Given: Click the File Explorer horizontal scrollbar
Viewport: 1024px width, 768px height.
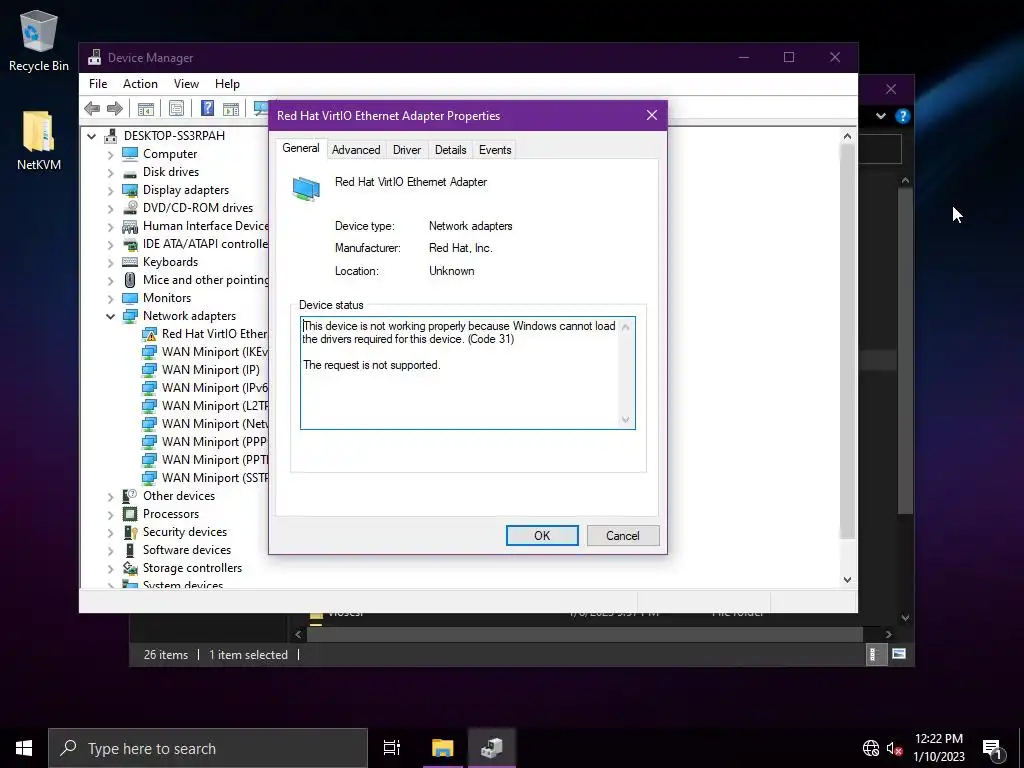Looking at the screenshot, I should coord(584,634).
